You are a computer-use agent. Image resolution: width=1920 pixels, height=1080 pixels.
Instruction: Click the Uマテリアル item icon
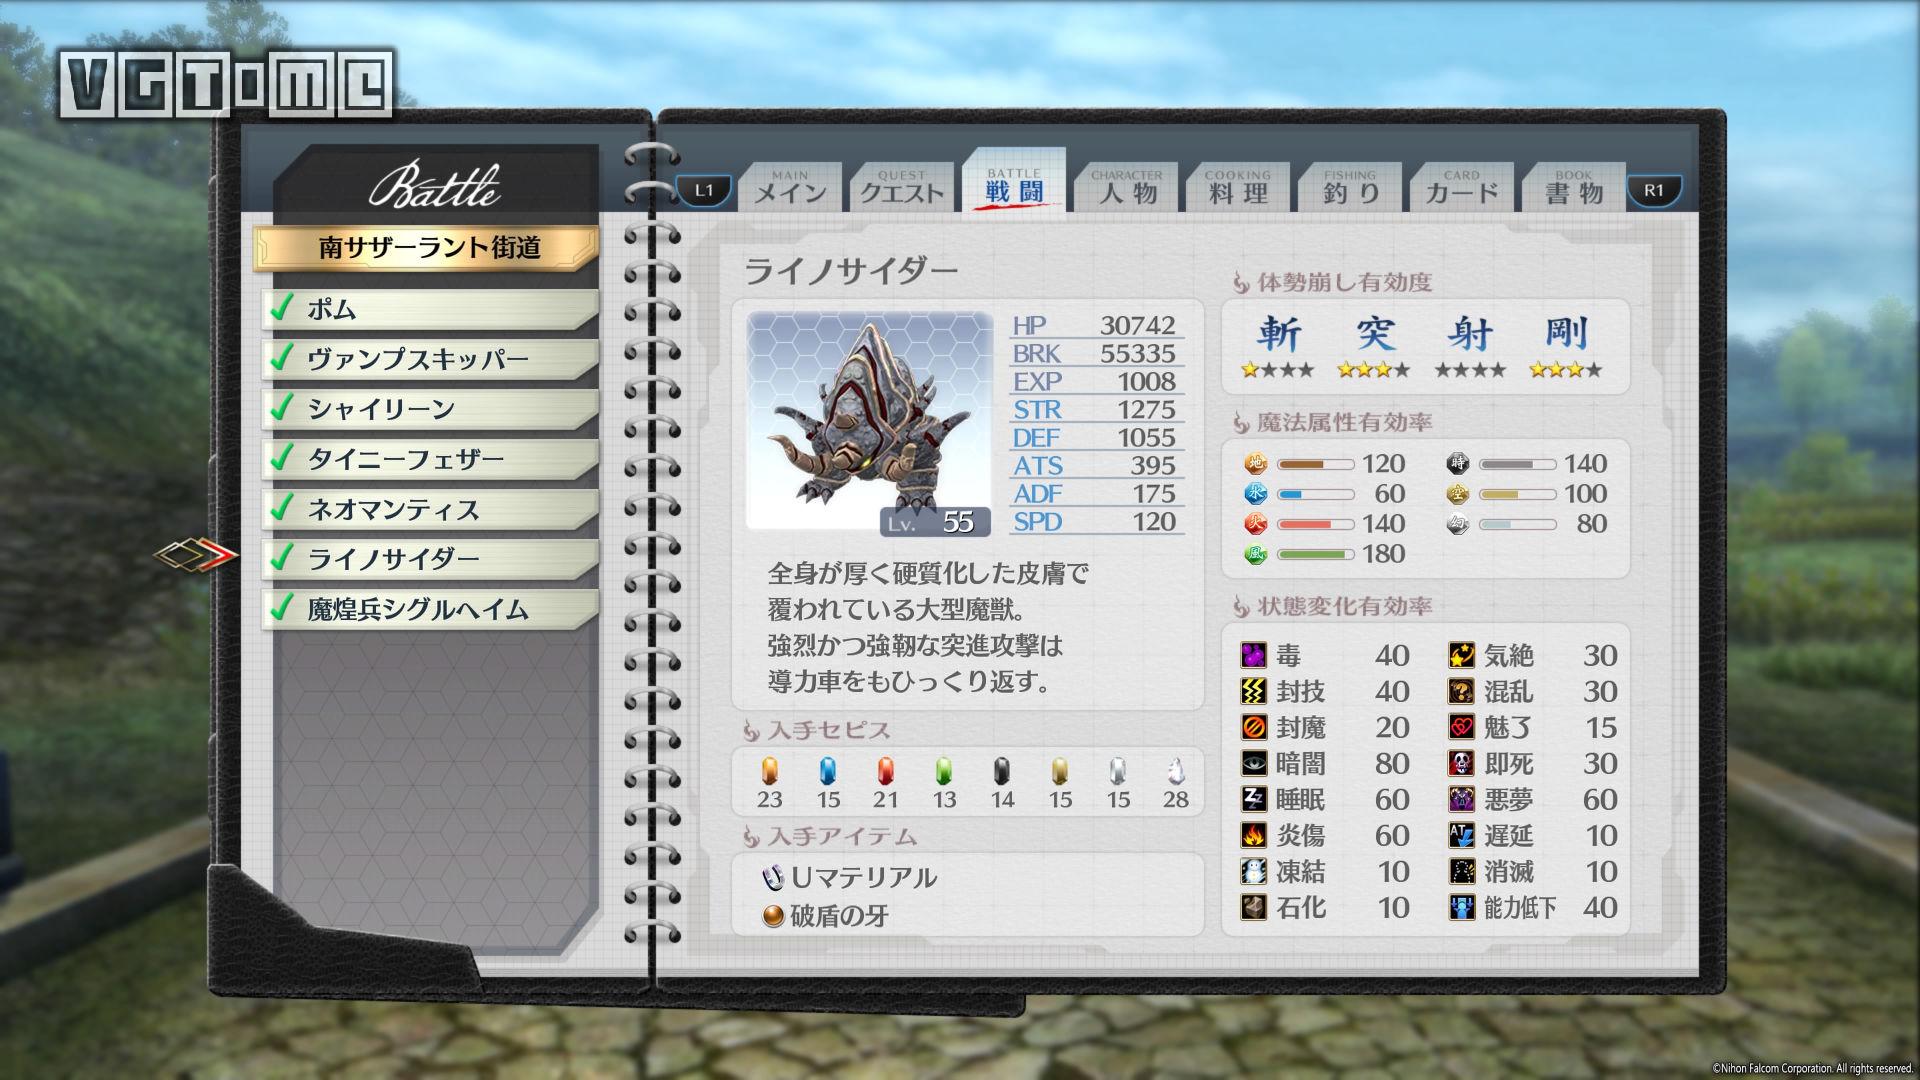(772, 878)
